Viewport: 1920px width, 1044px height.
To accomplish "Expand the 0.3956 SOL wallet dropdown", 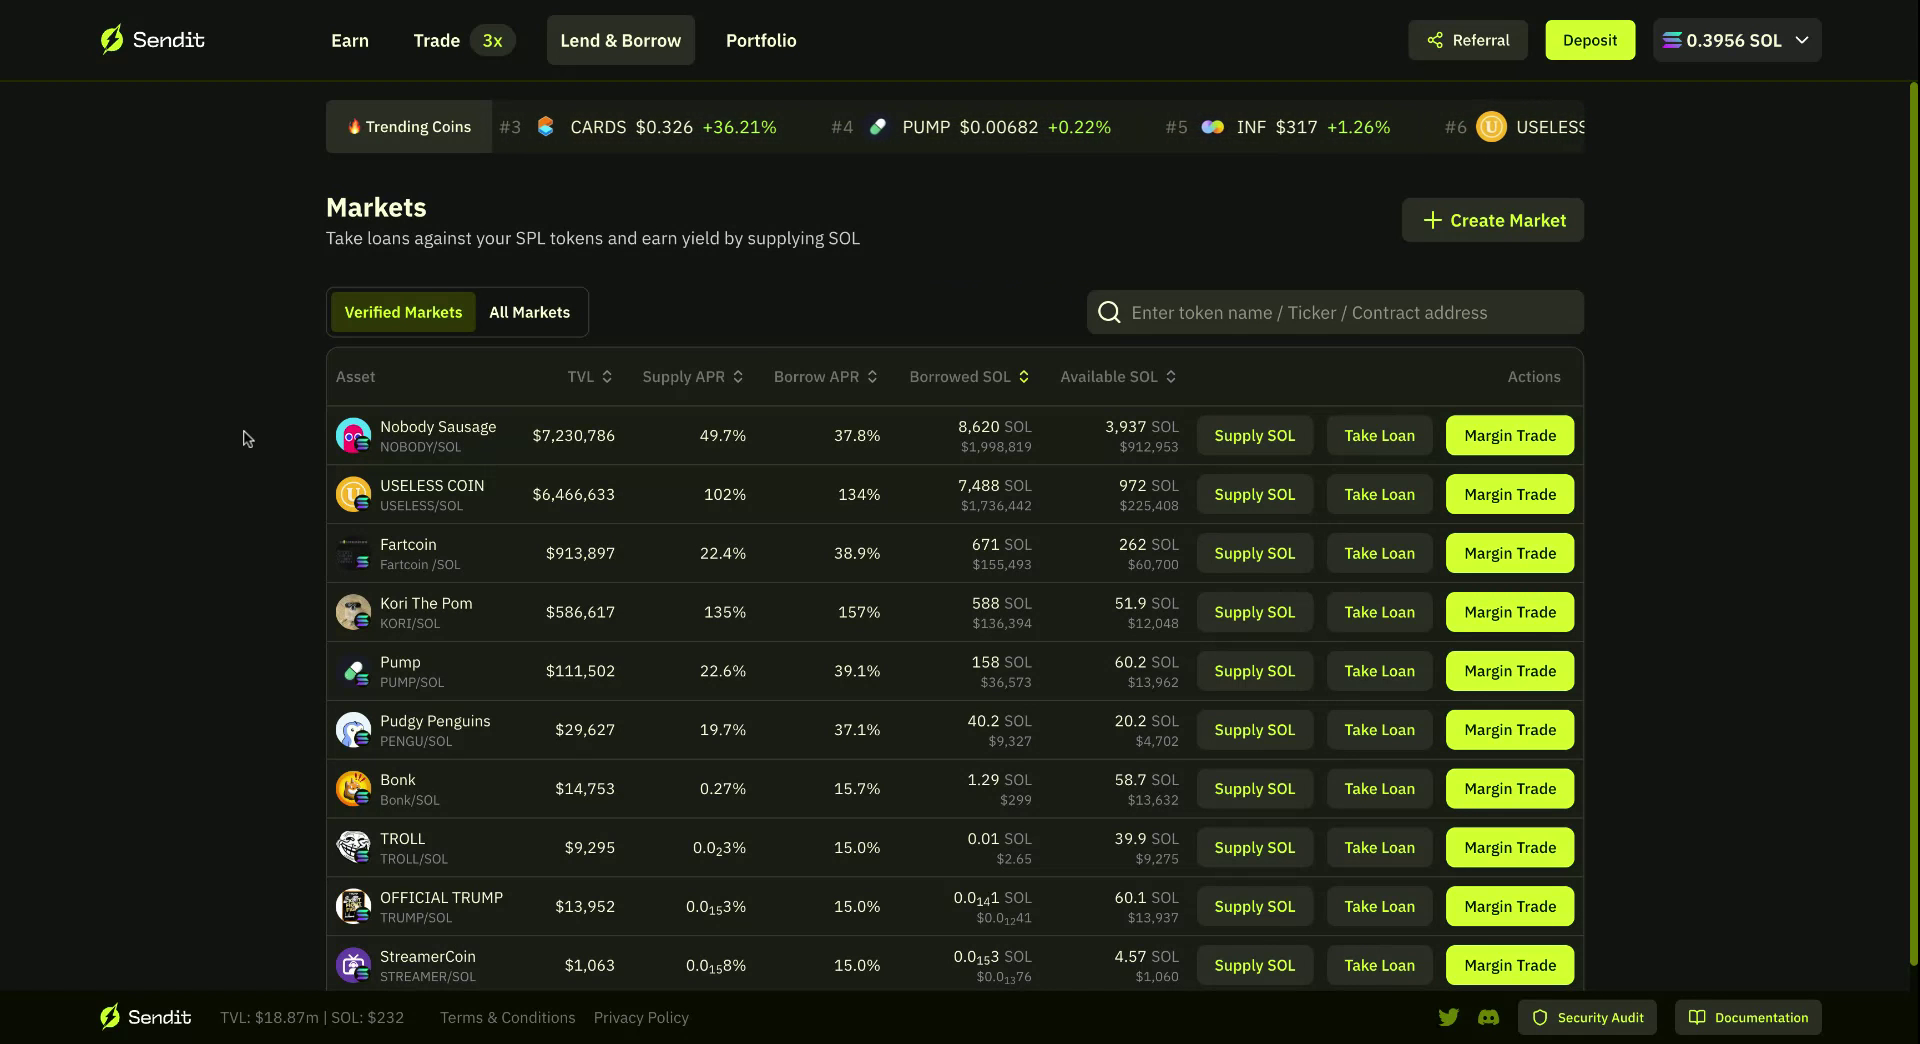I will pos(1736,40).
